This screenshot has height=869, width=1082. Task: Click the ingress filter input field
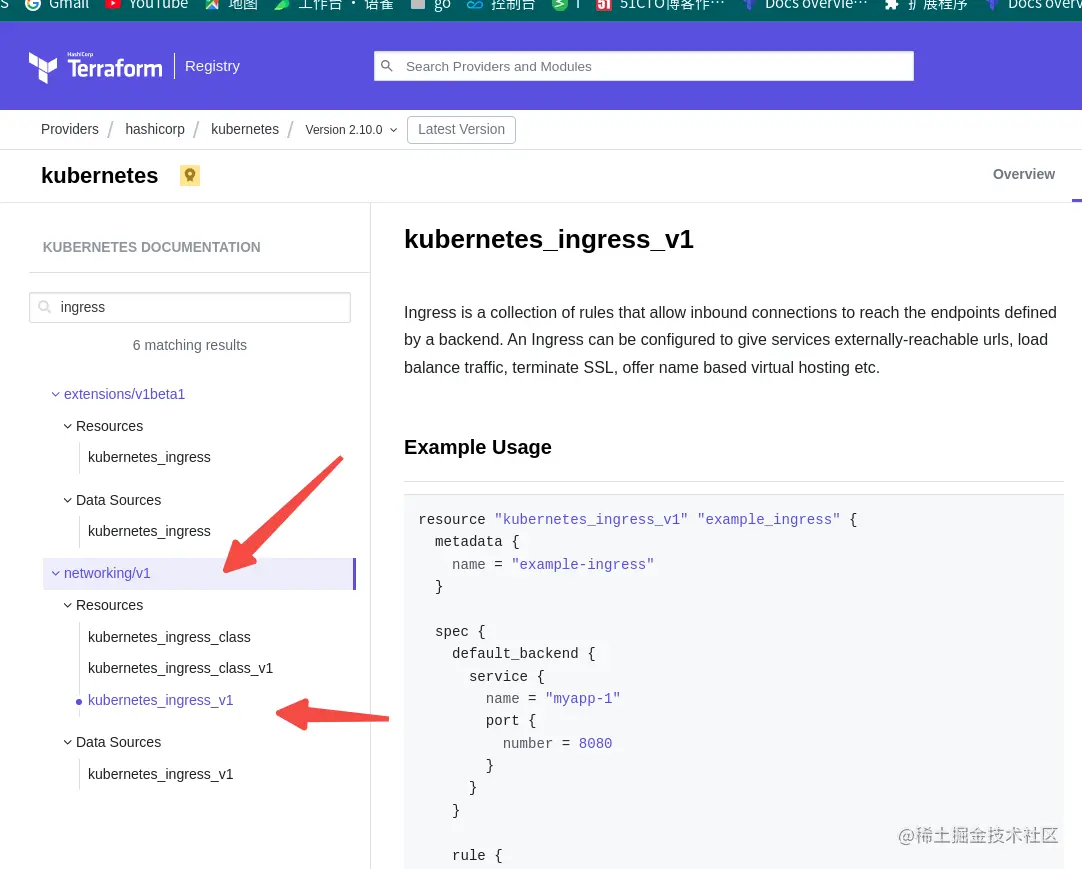point(190,307)
